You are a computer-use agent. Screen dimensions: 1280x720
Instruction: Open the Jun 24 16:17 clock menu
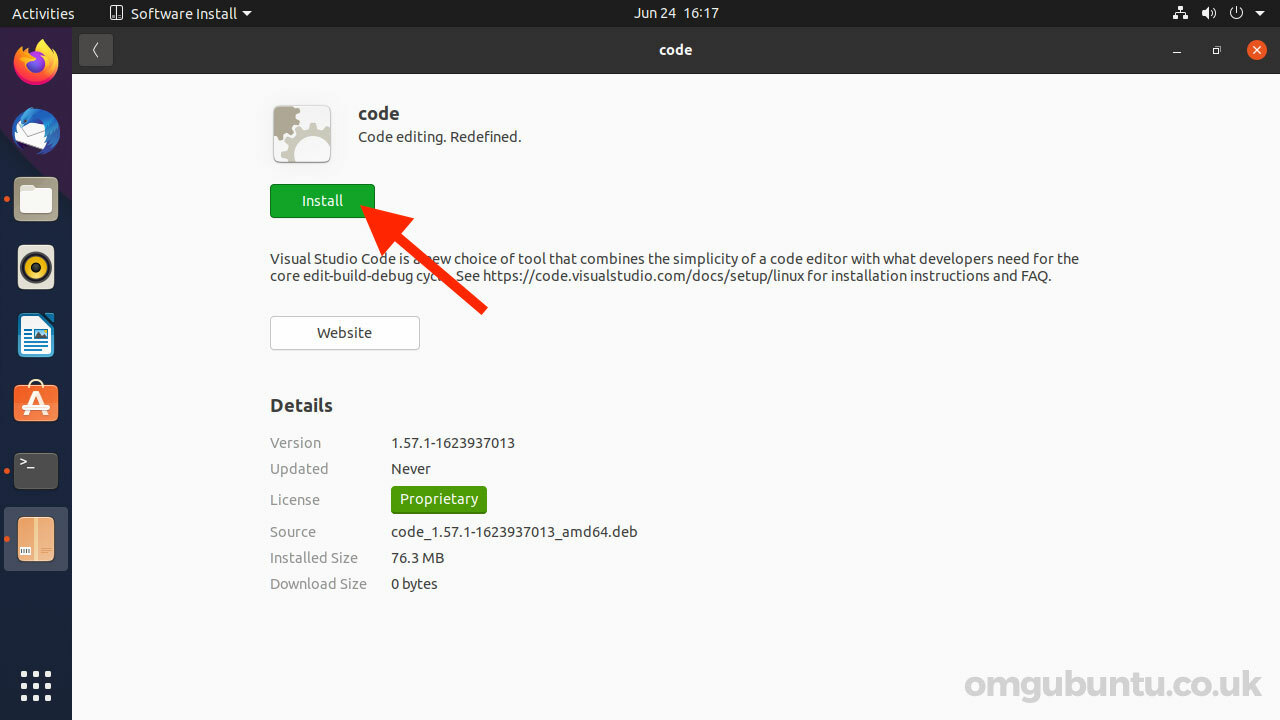click(x=676, y=13)
